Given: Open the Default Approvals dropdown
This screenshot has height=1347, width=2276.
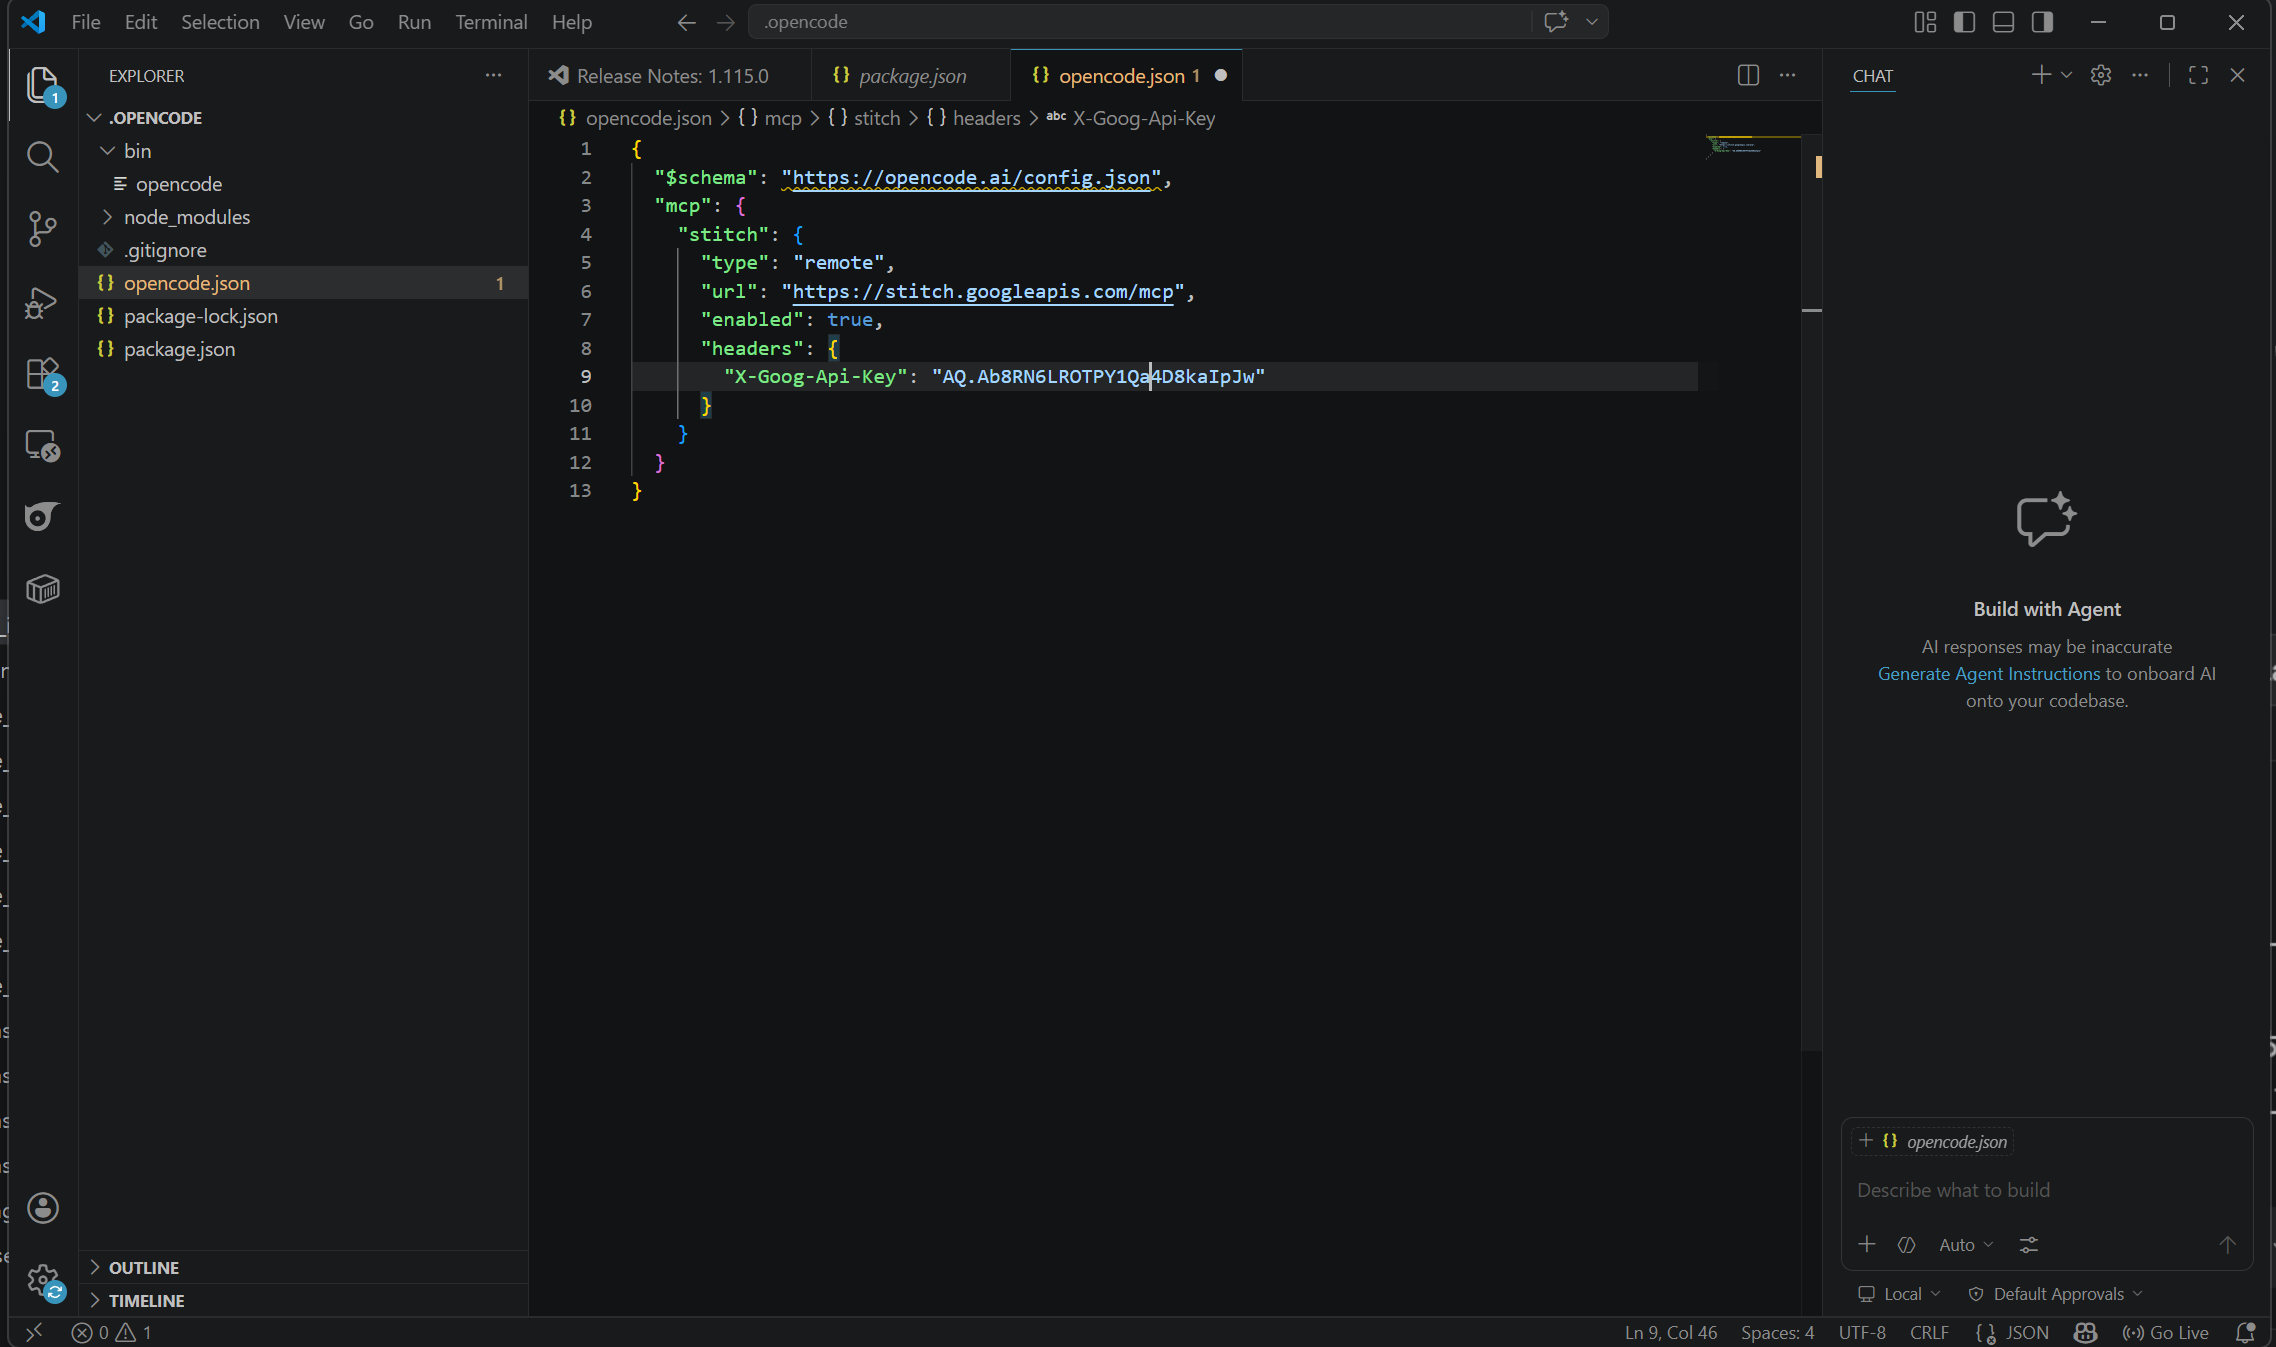Looking at the screenshot, I should pyautogui.click(x=2056, y=1293).
